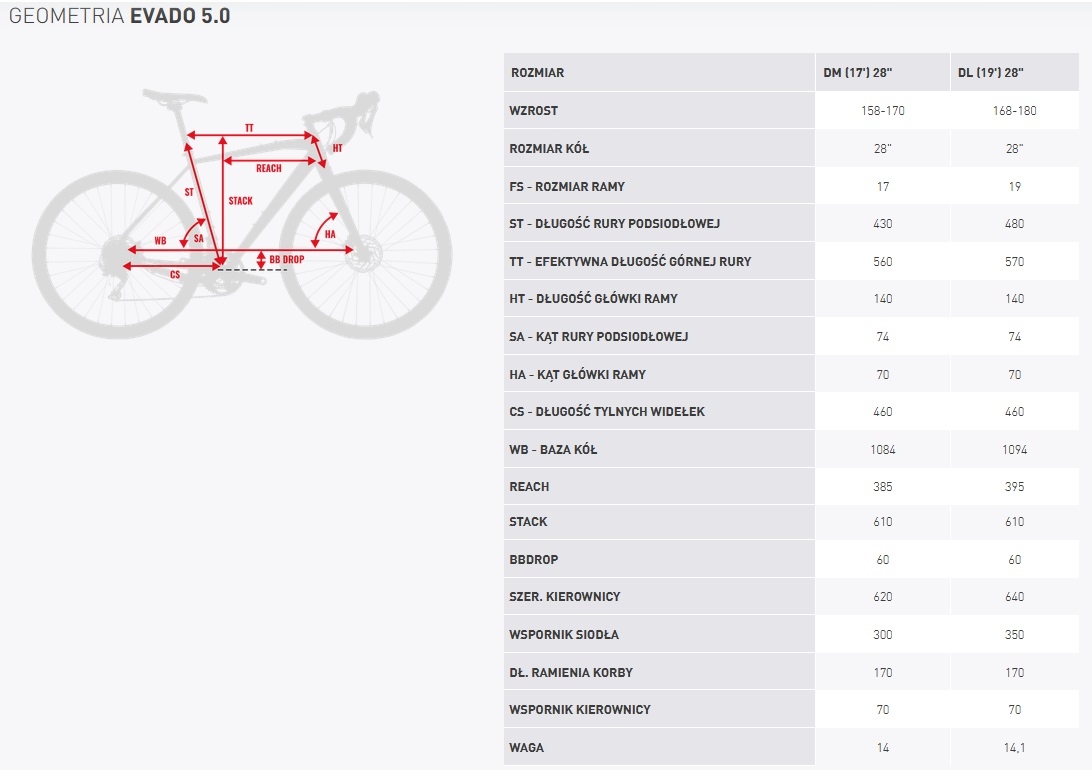The width and height of the screenshot is (1092, 770).
Task: Click the HT label near the handlebars
Action: click(x=337, y=148)
